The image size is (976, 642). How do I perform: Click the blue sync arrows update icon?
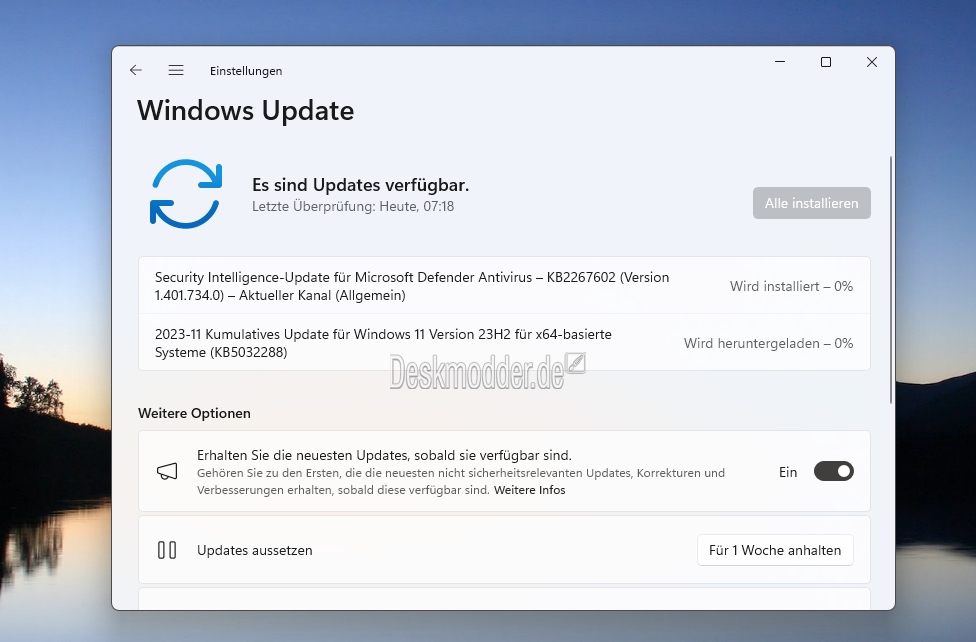185,194
